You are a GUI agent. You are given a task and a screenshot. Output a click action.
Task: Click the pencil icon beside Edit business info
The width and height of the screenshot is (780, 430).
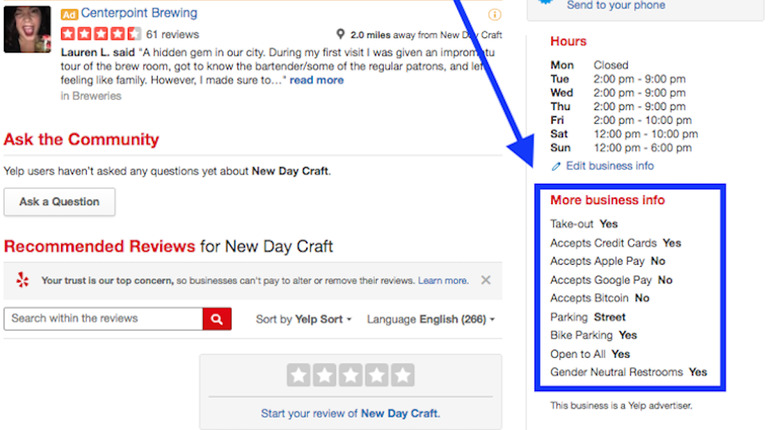[x=556, y=166]
